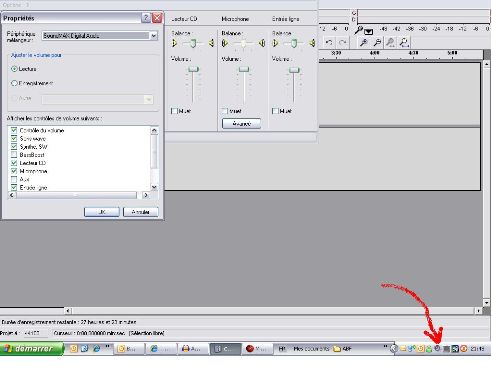Click the Fit Selection zoom icon
Screen dimensions: 492x369
click(x=390, y=42)
